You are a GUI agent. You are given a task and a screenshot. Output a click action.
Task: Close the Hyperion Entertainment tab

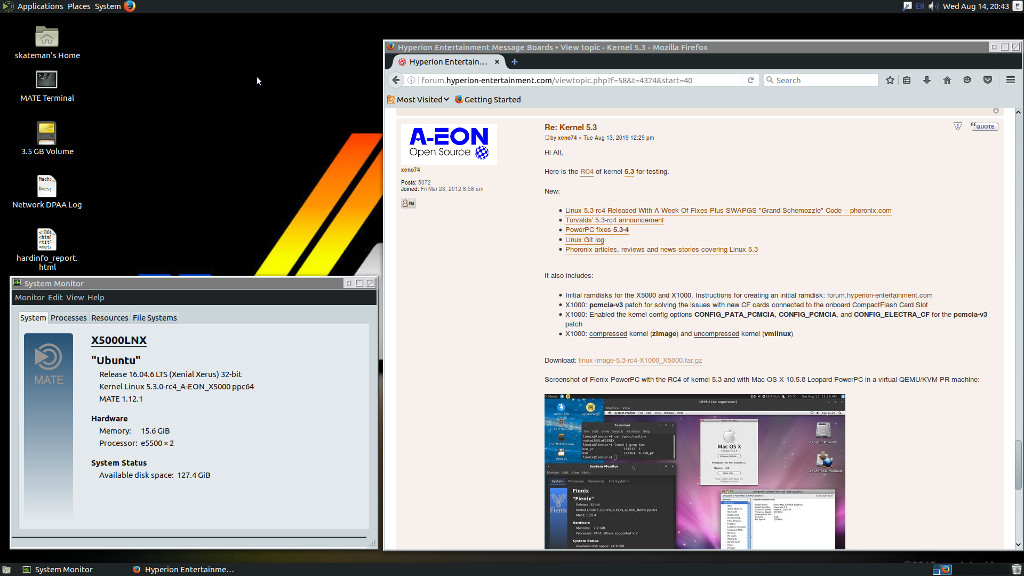pos(497,62)
